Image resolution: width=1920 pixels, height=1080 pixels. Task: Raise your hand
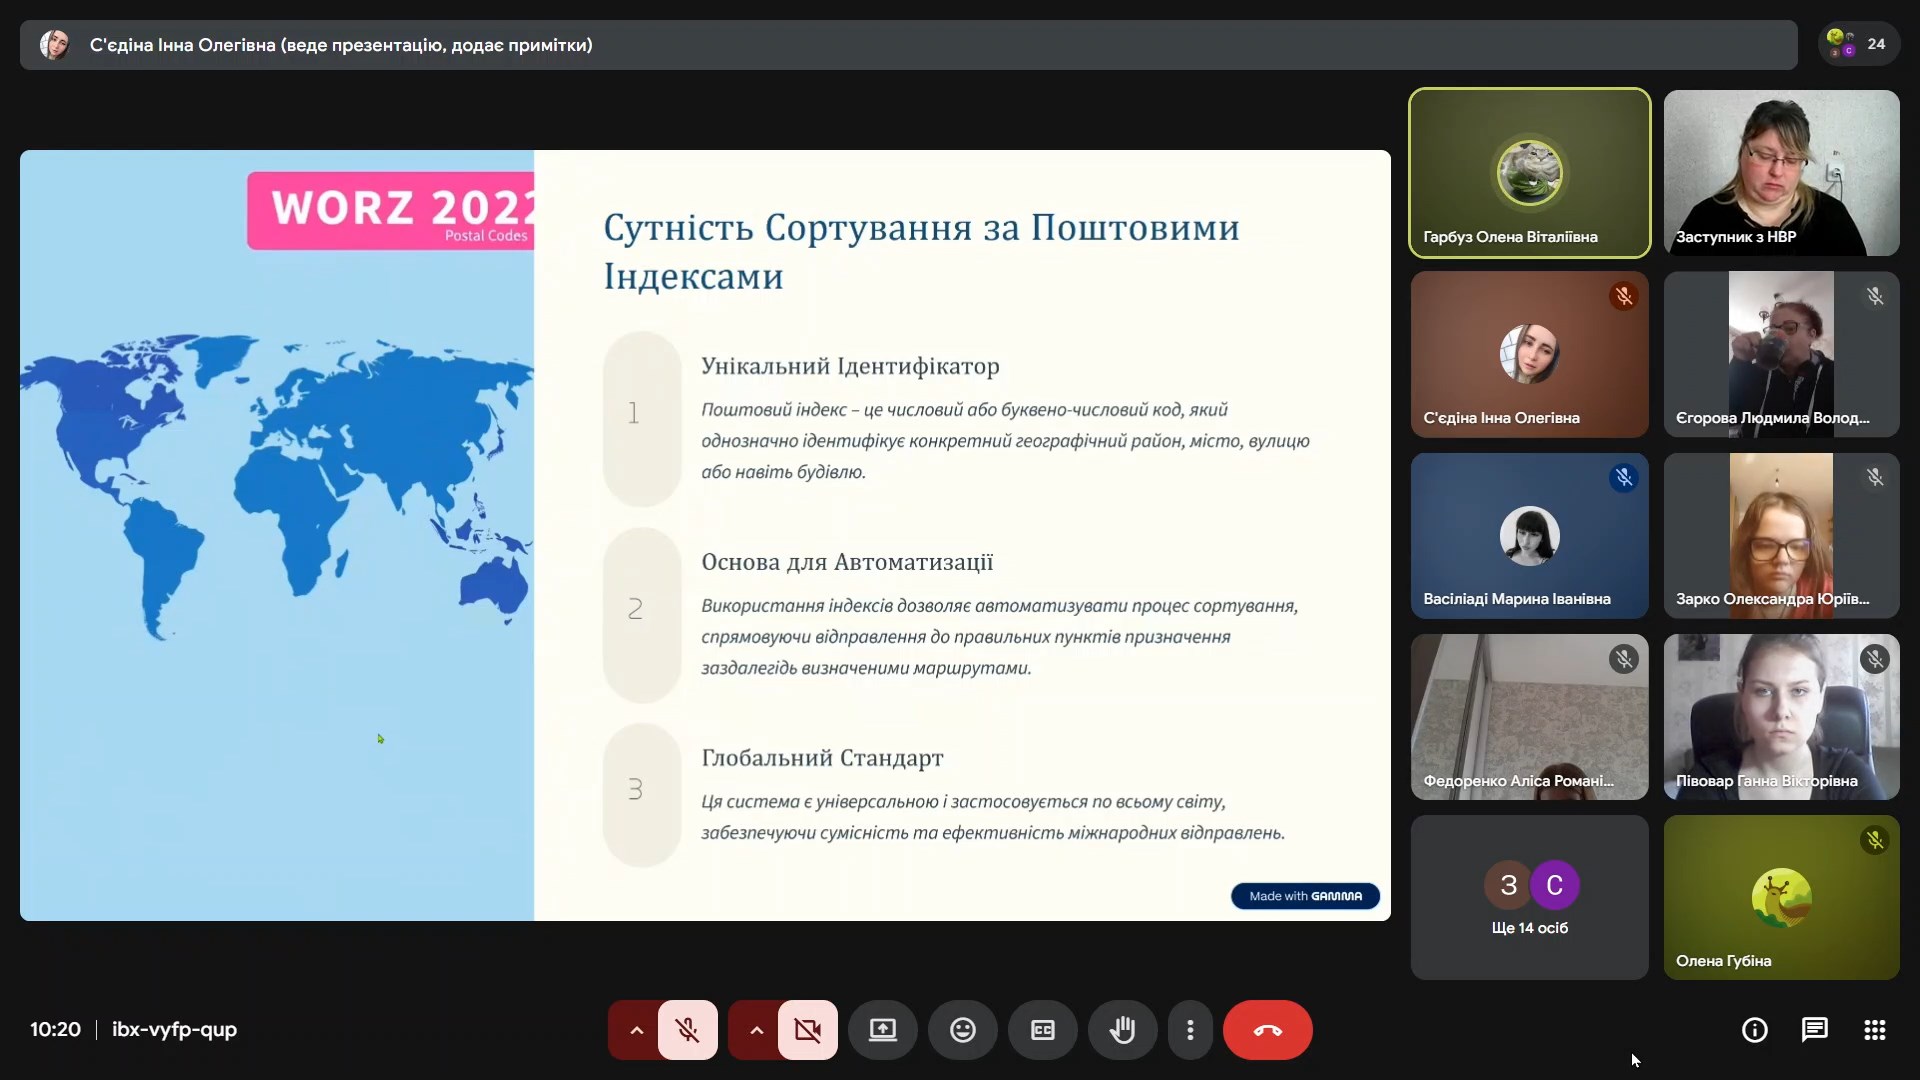click(1122, 1030)
